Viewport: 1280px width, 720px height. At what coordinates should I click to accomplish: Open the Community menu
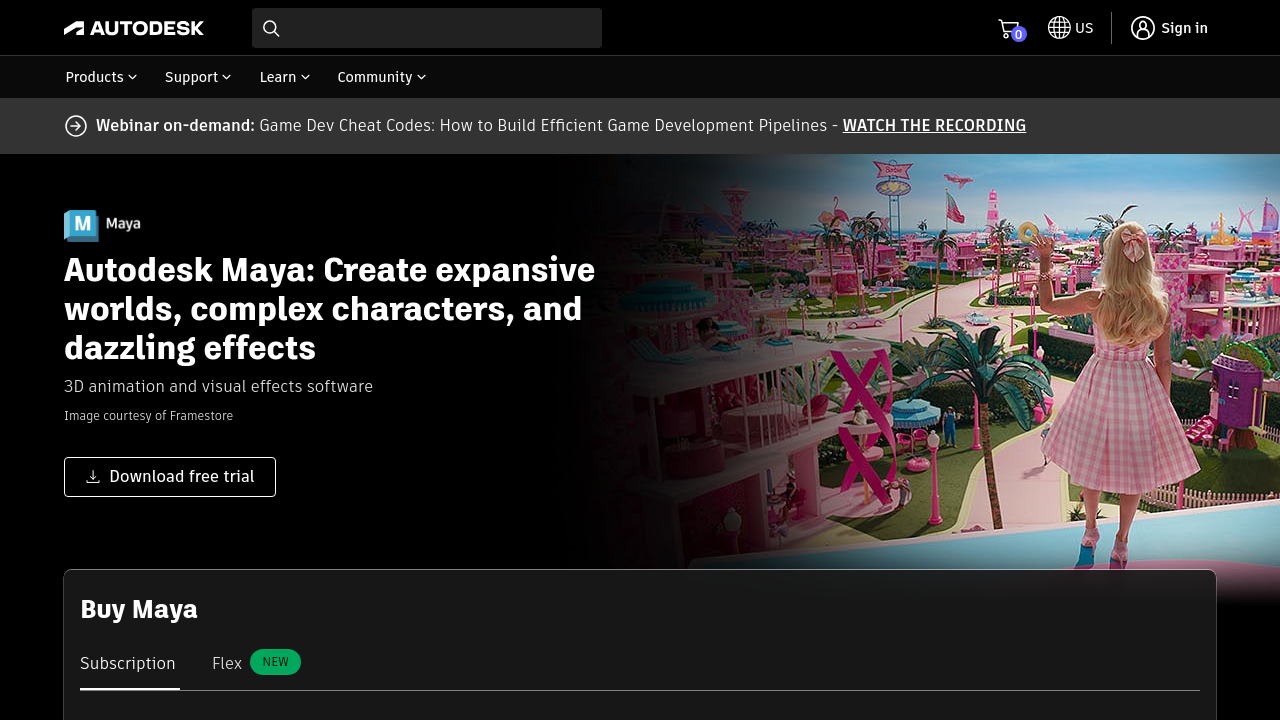click(381, 77)
